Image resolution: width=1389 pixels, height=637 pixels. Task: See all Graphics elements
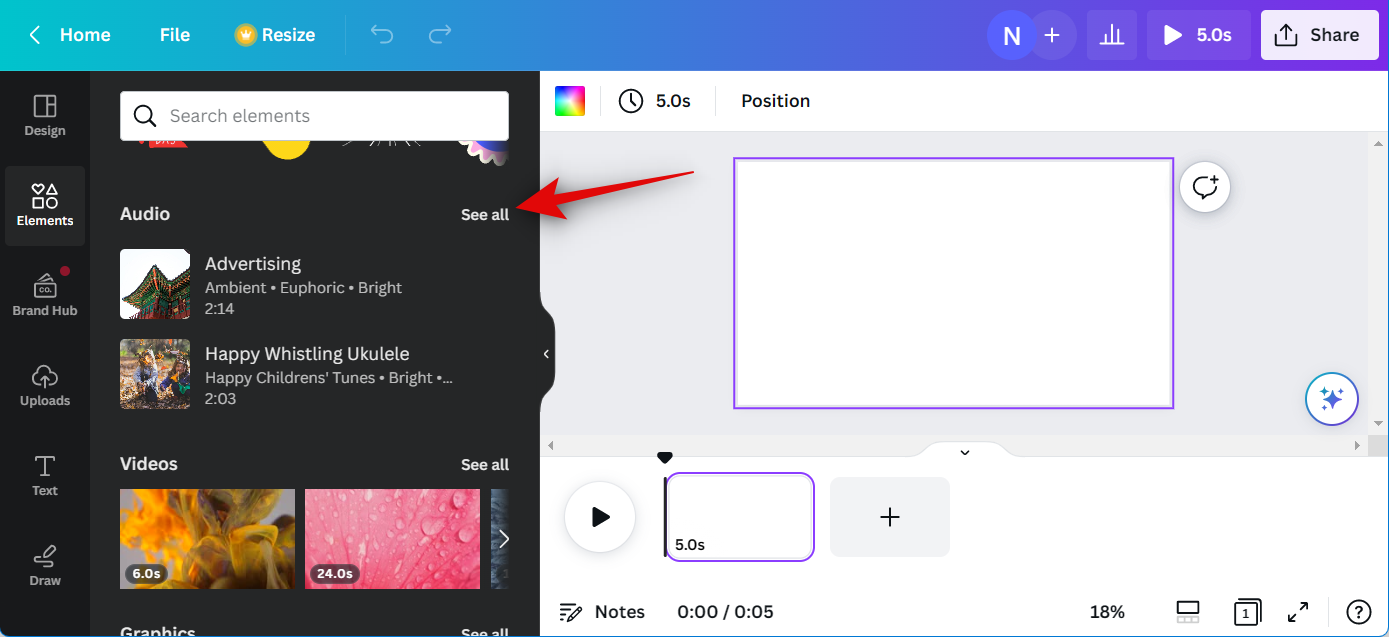point(485,631)
